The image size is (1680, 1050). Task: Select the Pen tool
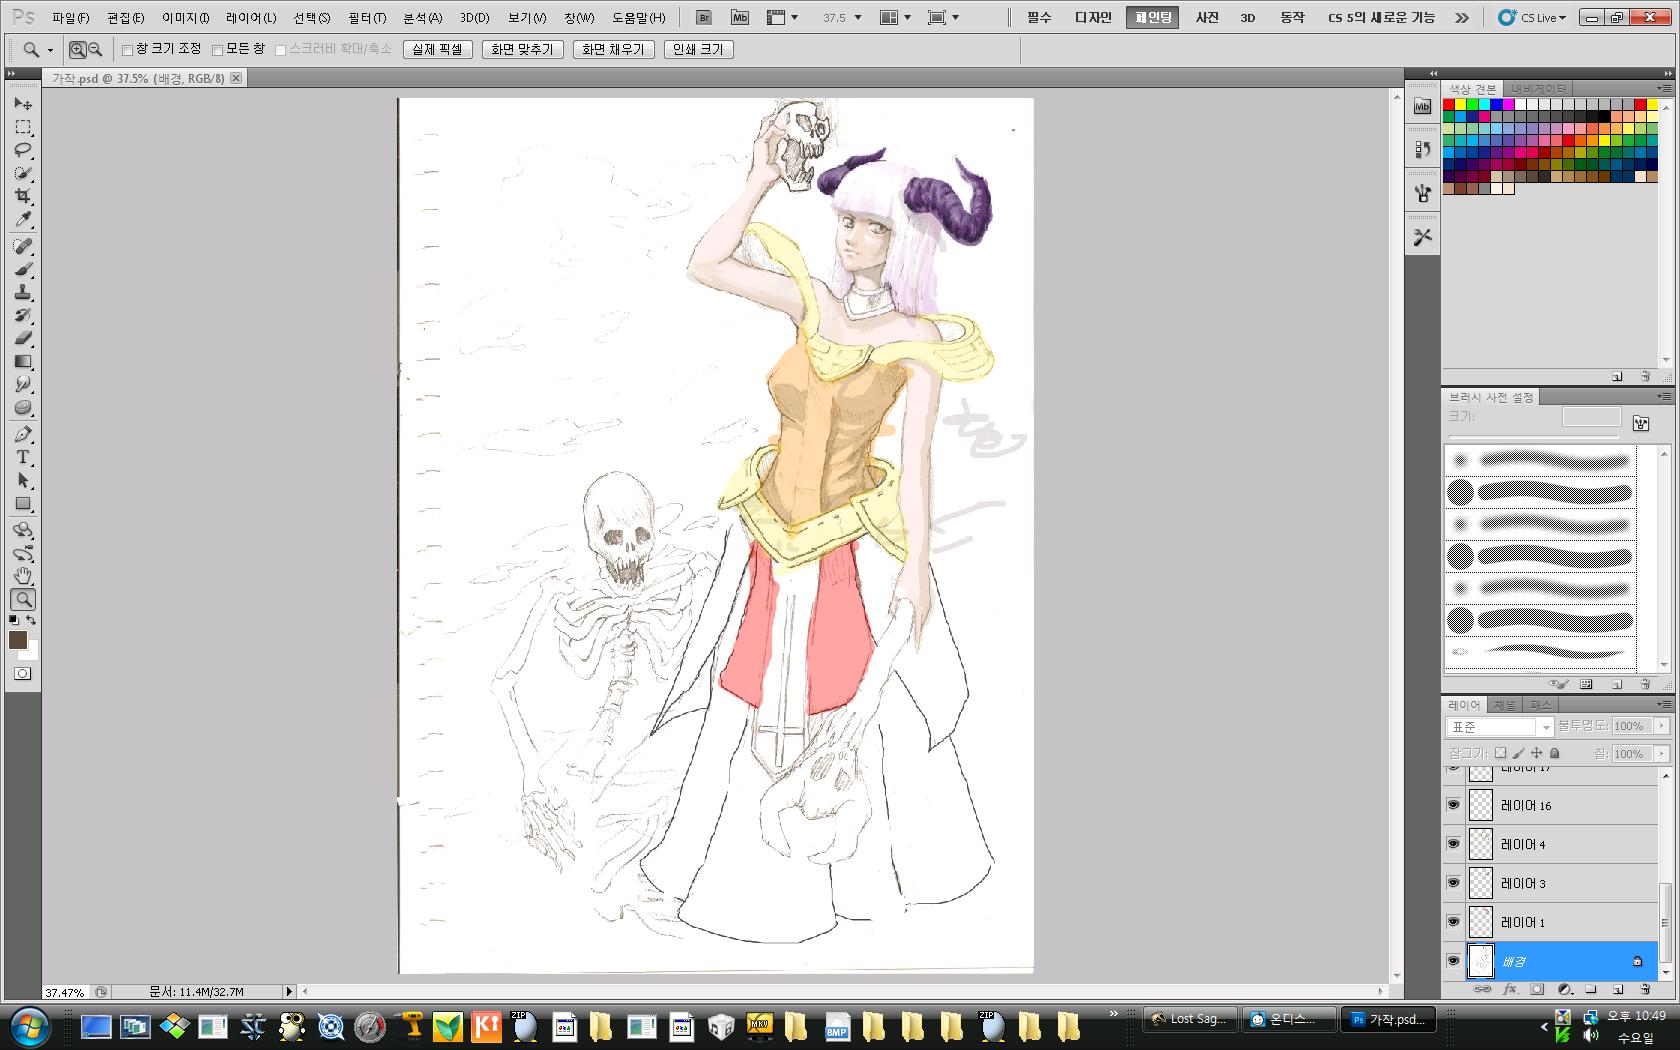[x=23, y=434]
